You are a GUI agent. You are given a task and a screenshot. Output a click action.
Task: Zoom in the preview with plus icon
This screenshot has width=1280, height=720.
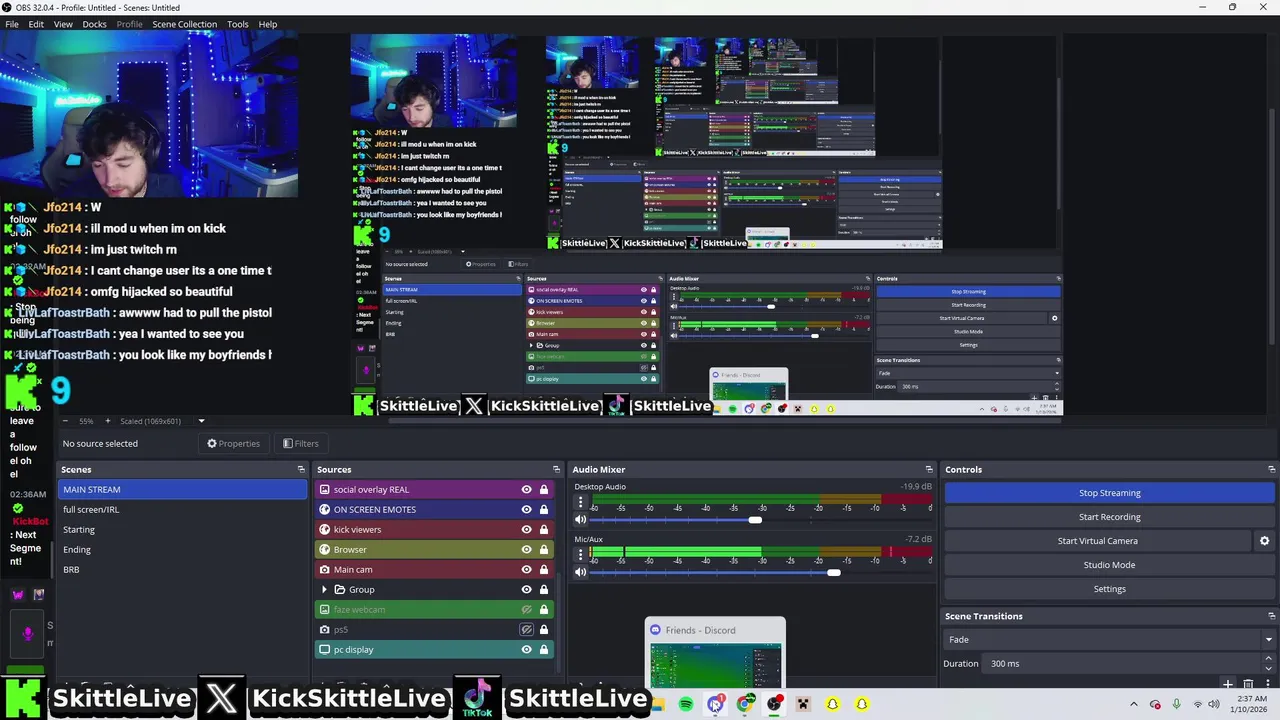pyautogui.click(x=110, y=421)
